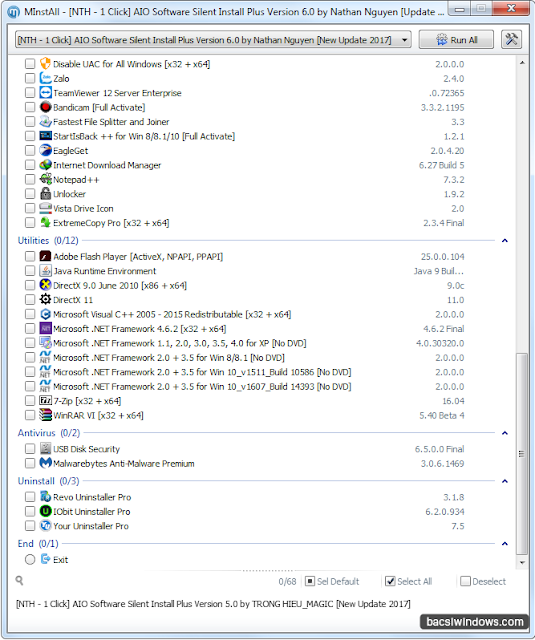Screen dimensions: 535x640
Task: Click the Deselect option
Action: point(483,581)
